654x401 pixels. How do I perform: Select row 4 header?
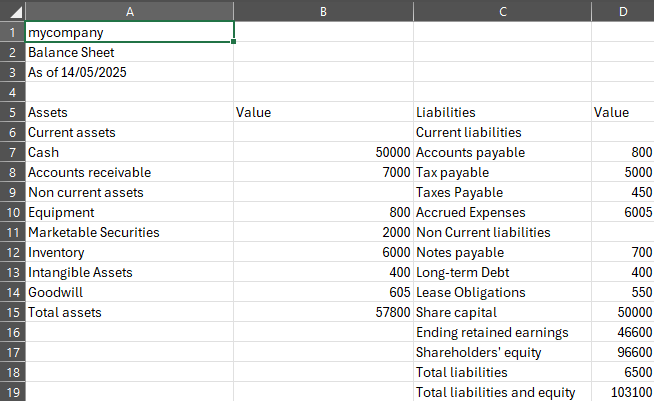[x=13, y=92]
